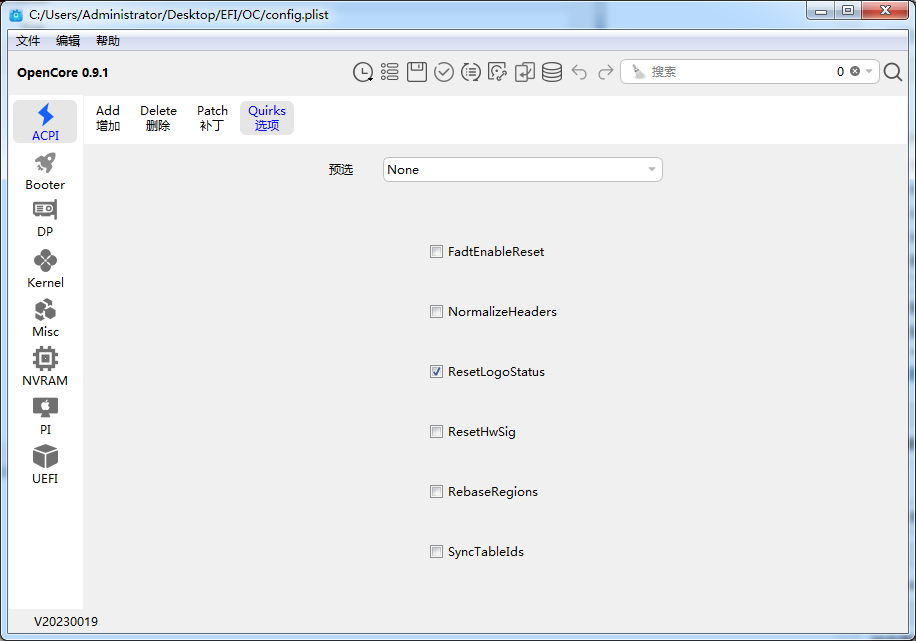The height and width of the screenshot is (641, 916).
Task: Open the recent files clock icon
Action: (x=363, y=72)
